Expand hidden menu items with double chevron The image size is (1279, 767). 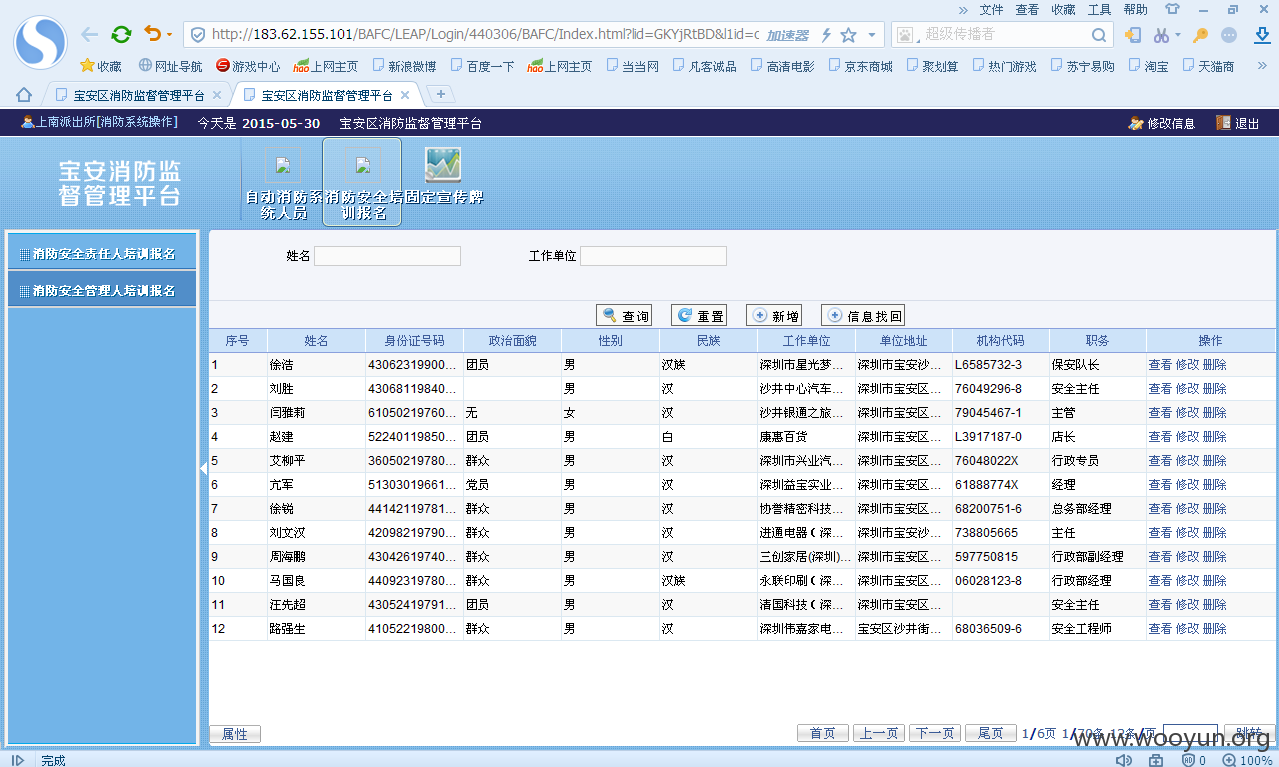[963, 10]
